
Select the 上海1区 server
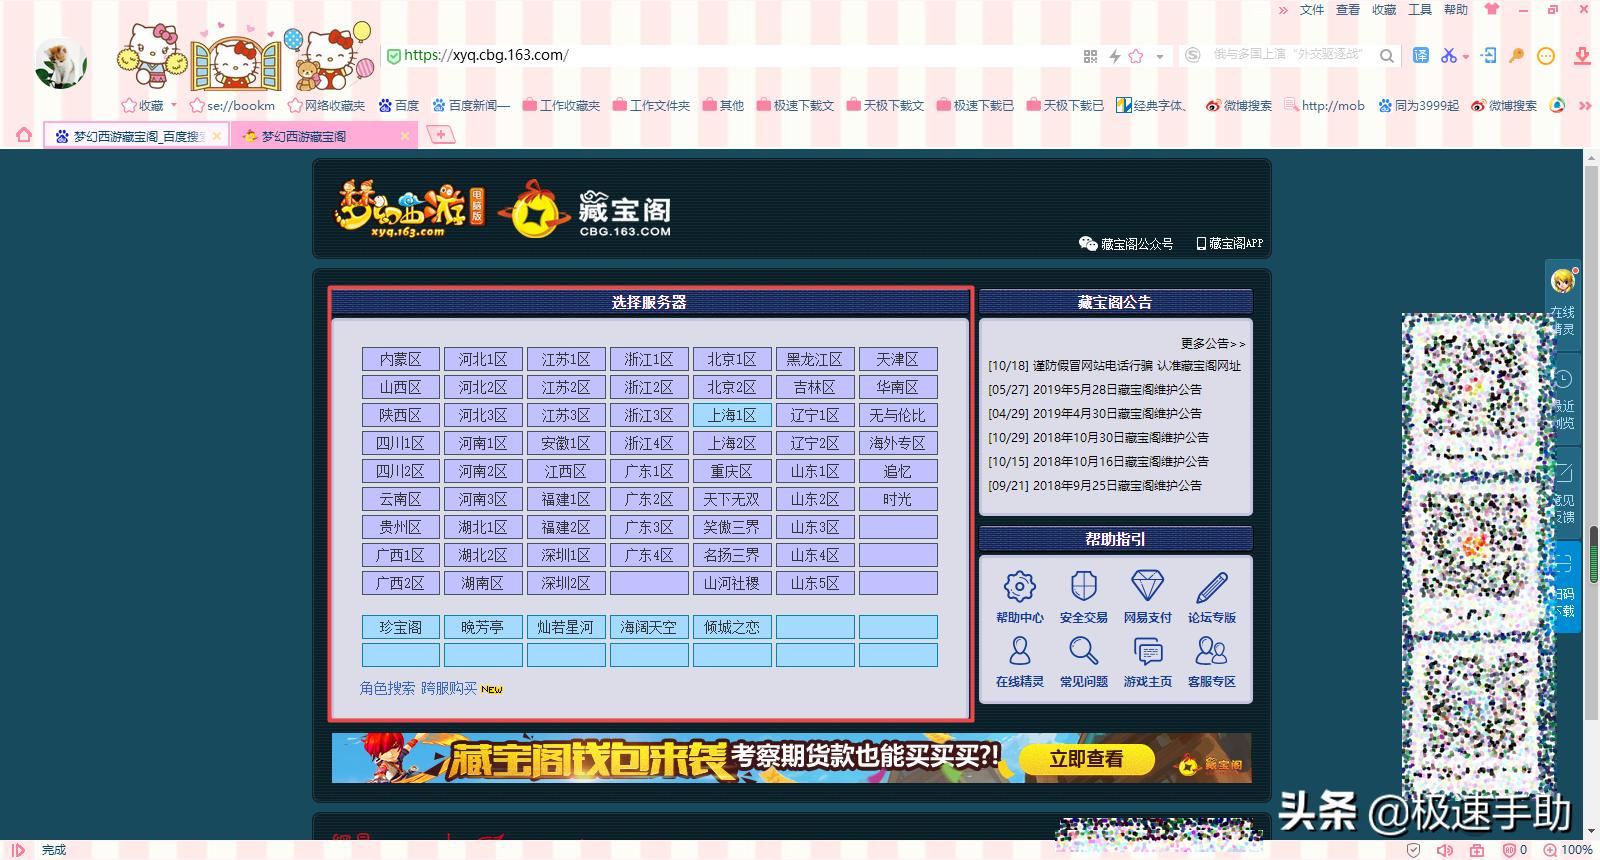coord(732,415)
